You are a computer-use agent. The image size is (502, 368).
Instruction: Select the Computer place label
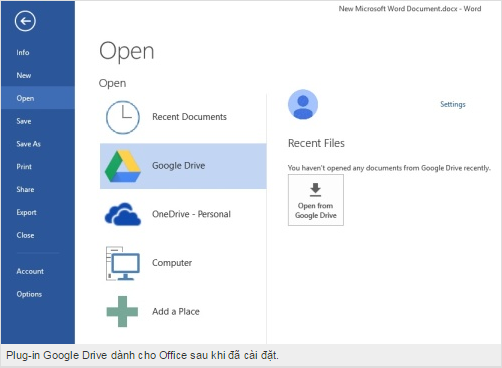[x=172, y=263]
